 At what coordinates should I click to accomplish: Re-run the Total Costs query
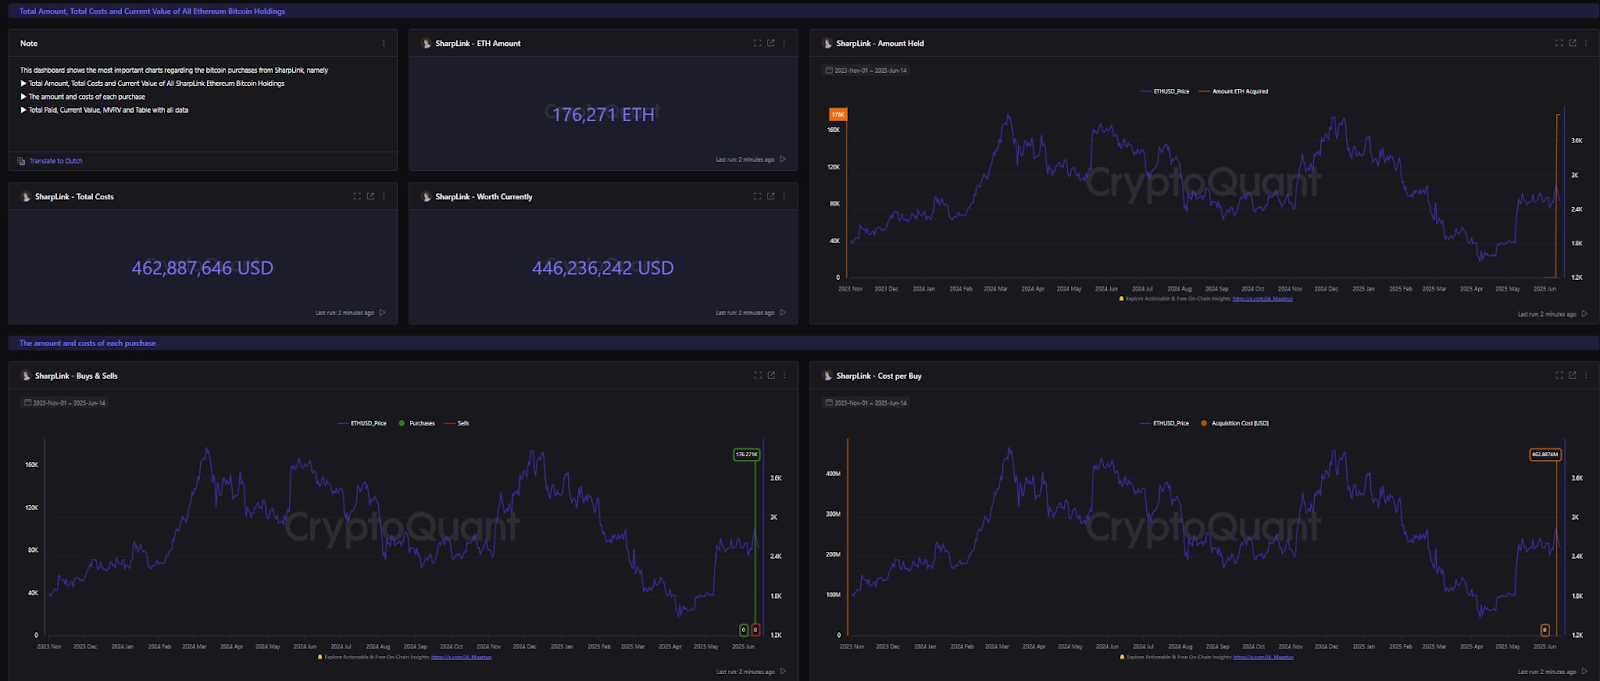coord(382,312)
